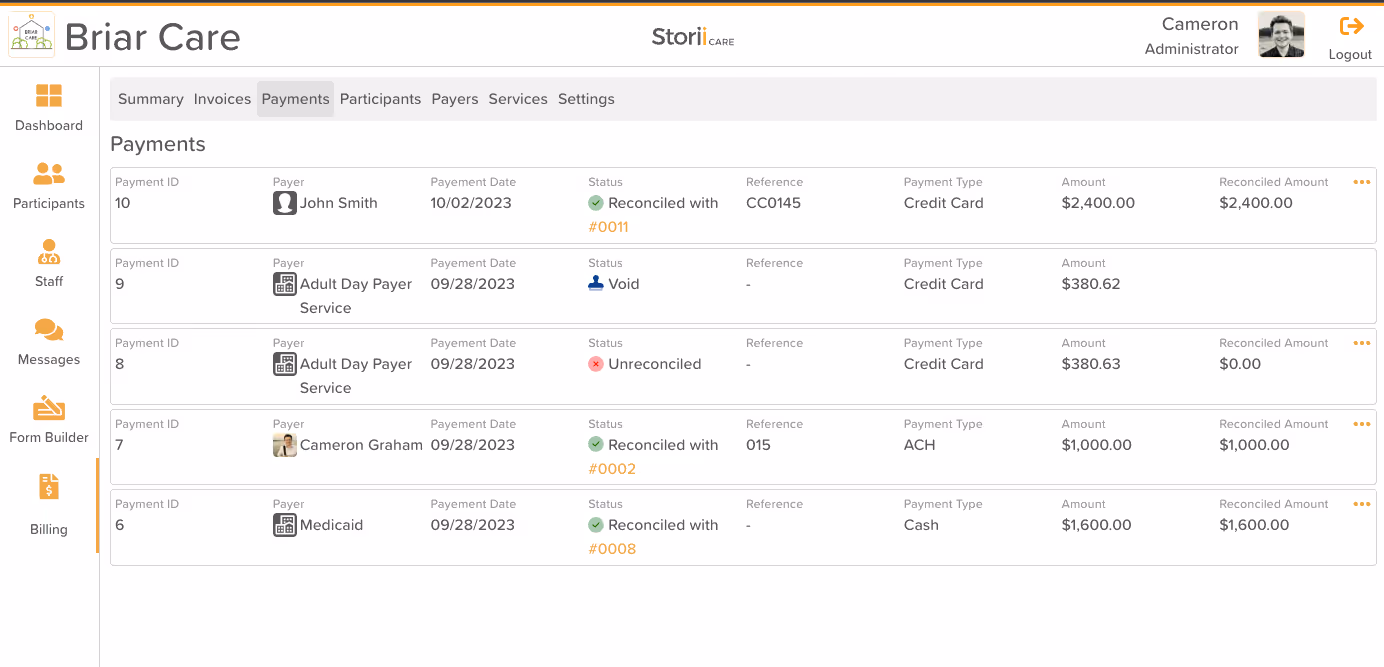Click the Logout arrow icon
The image size is (1384, 667).
pyautogui.click(x=1351, y=26)
